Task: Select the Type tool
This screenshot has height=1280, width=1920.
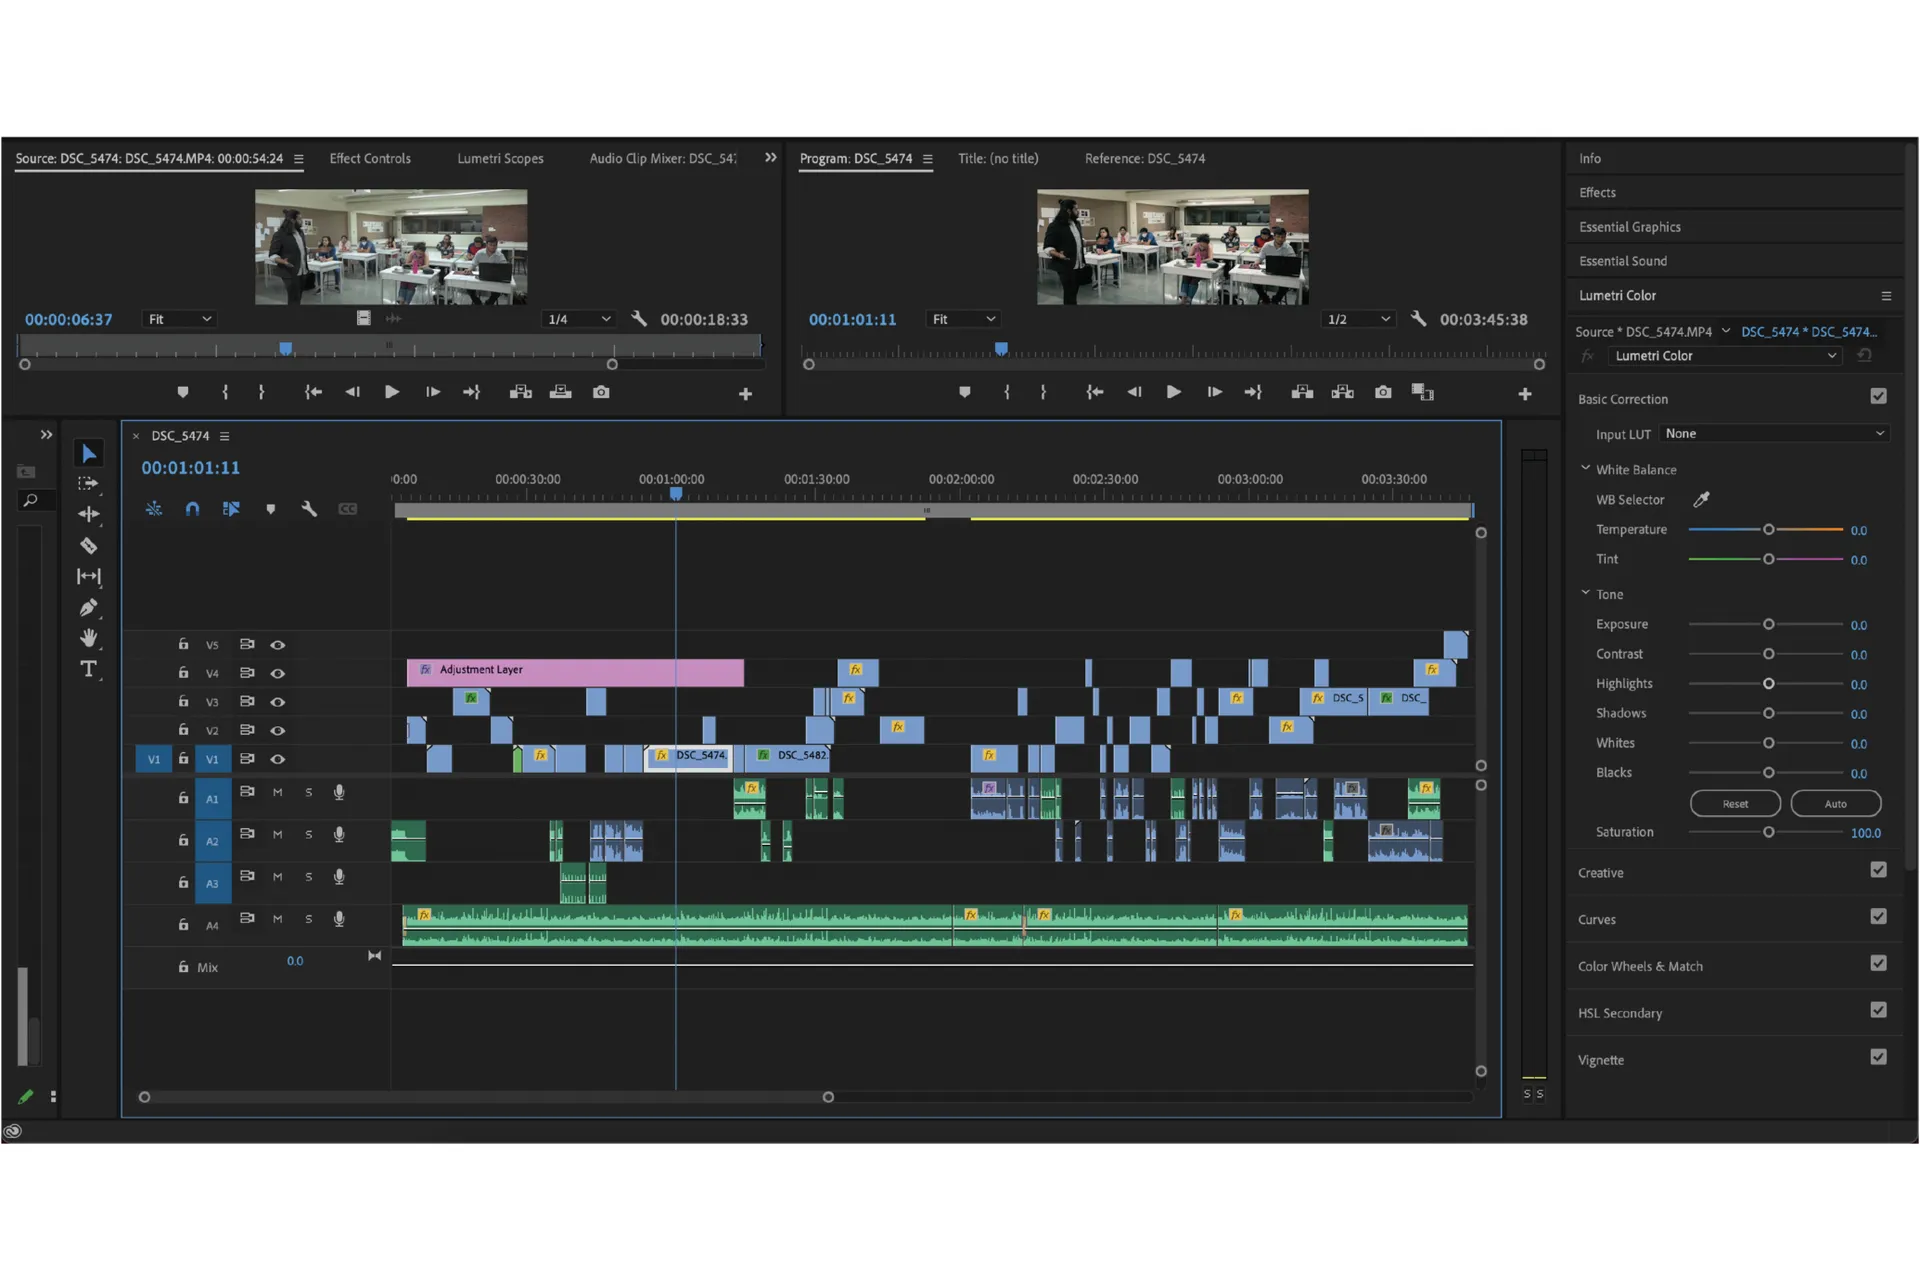Action: (89, 669)
